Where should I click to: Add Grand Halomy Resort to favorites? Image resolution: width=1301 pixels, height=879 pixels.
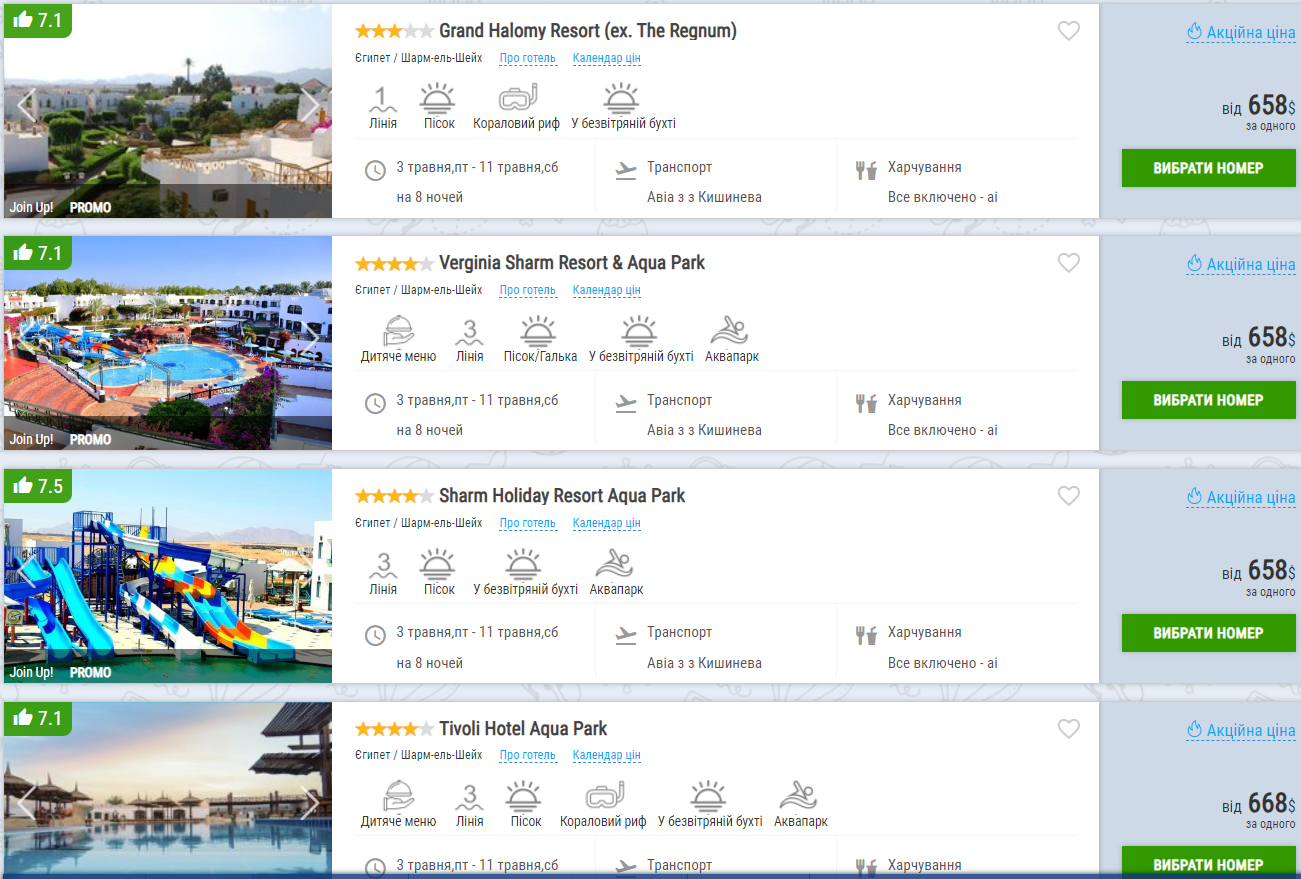click(x=1069, y=31)
